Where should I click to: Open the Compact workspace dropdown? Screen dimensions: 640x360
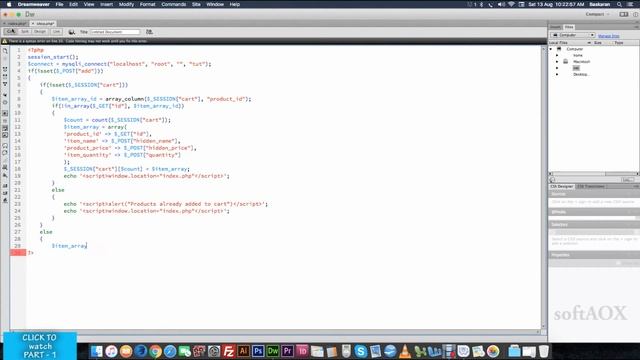(x=598, y=14)
